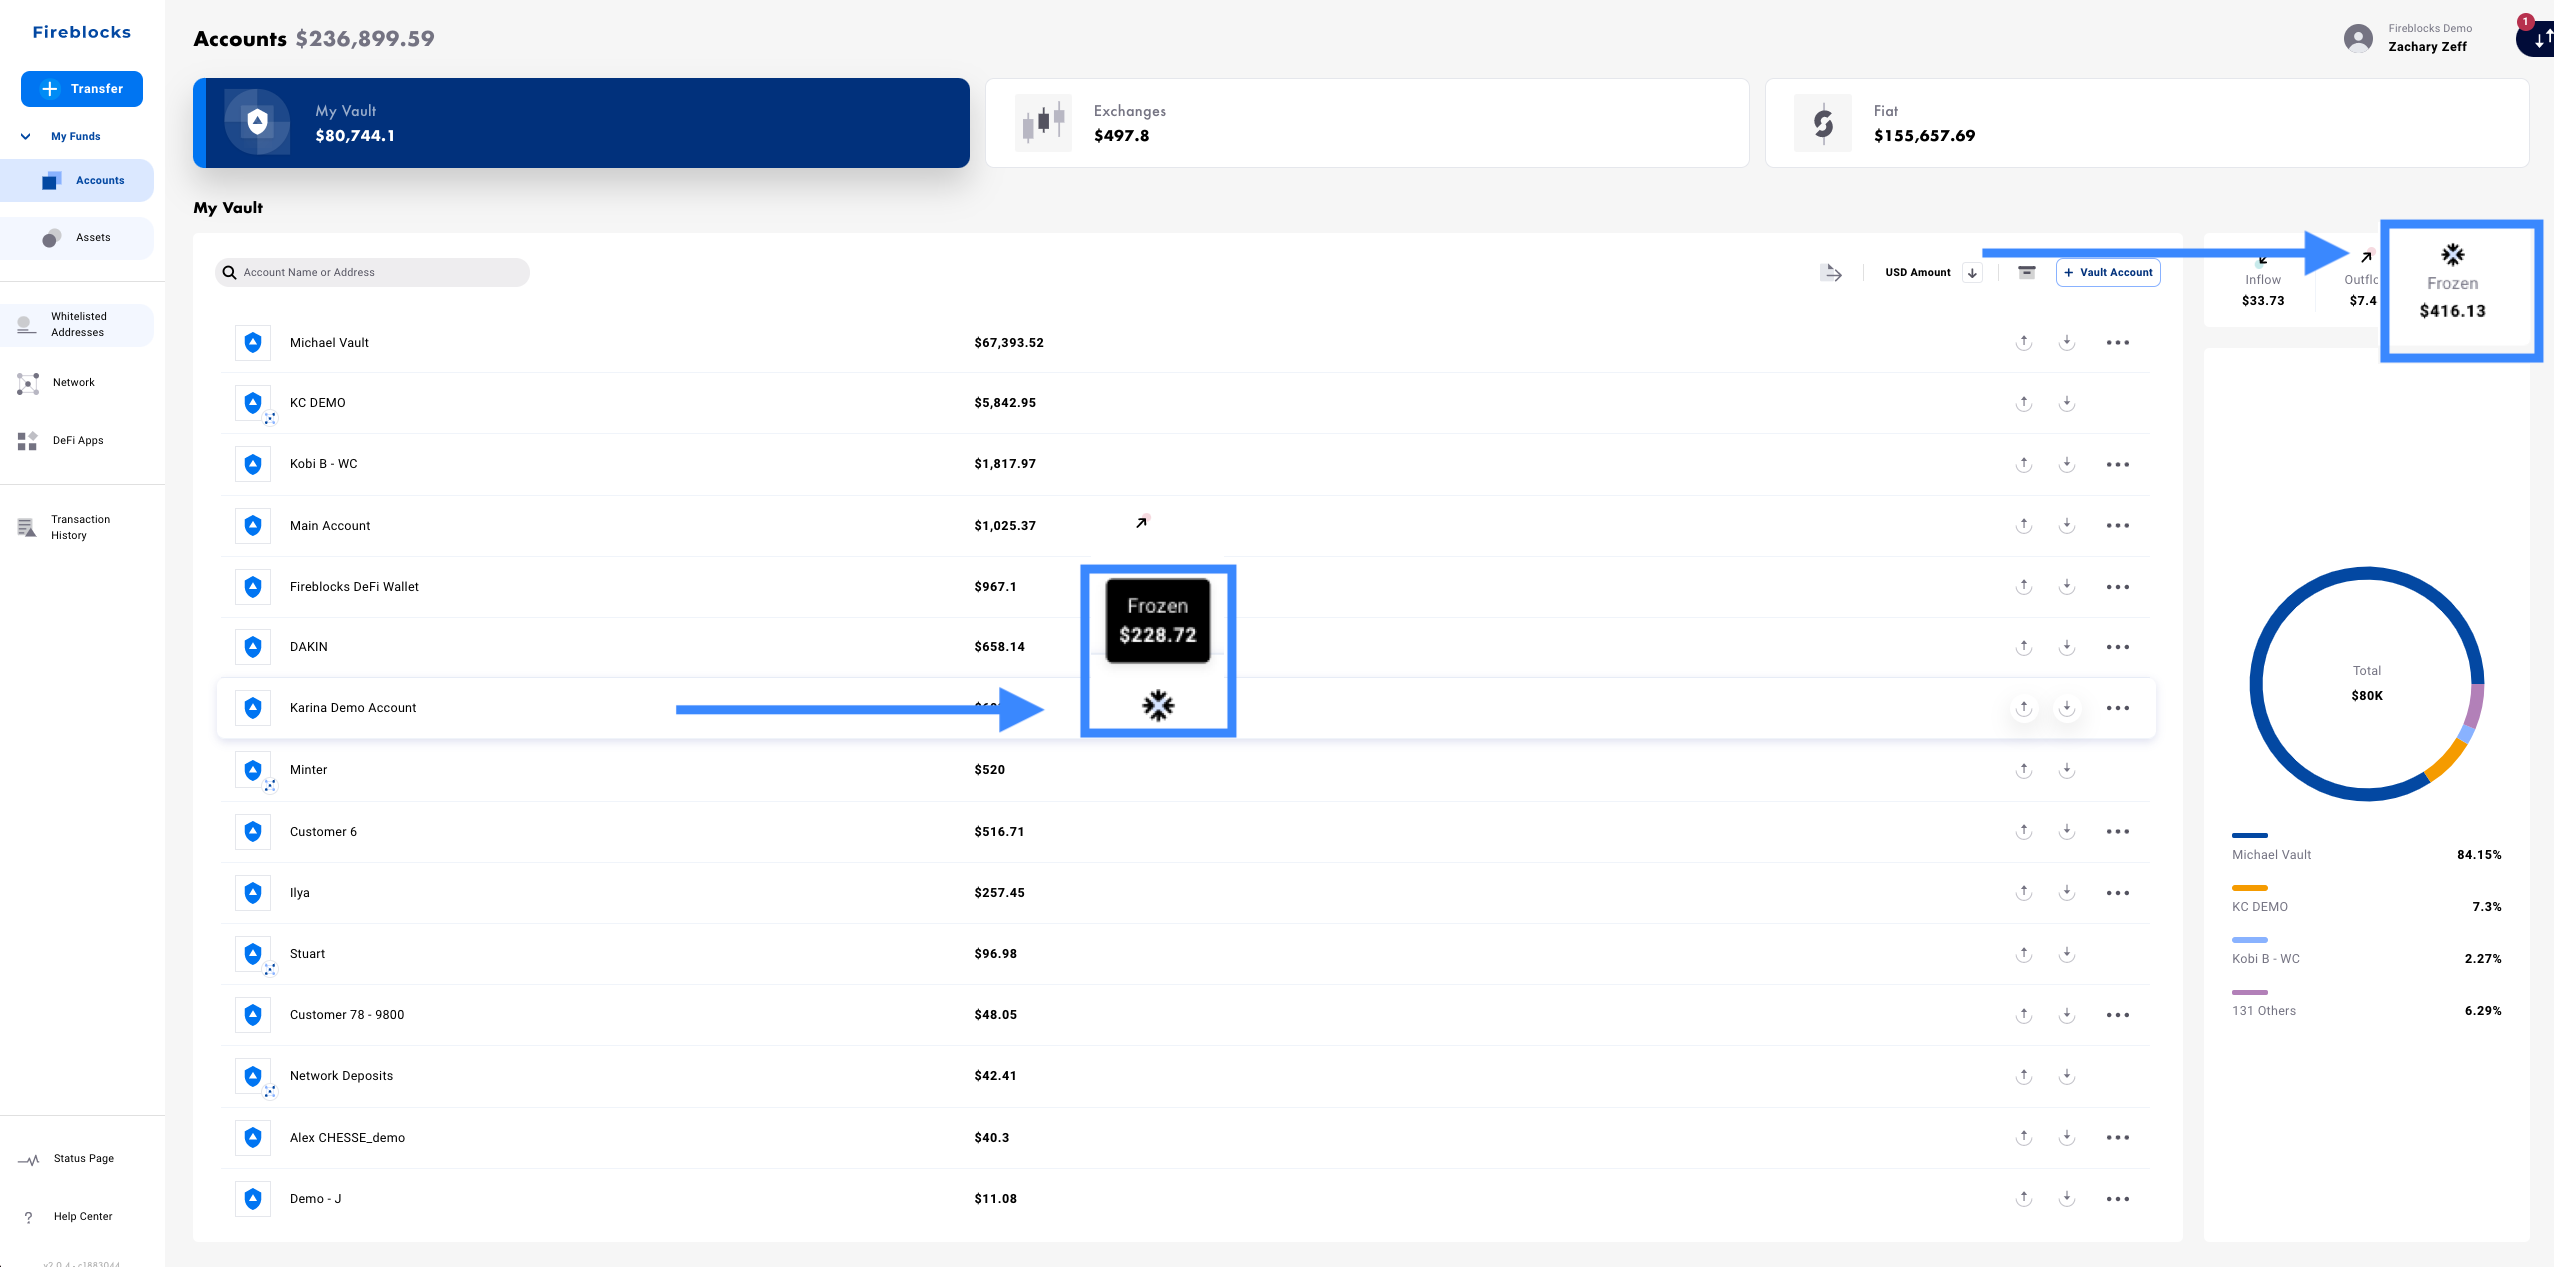Click withdraw arrow for Fireblocks DeFi Wallet

point(2024,587)
